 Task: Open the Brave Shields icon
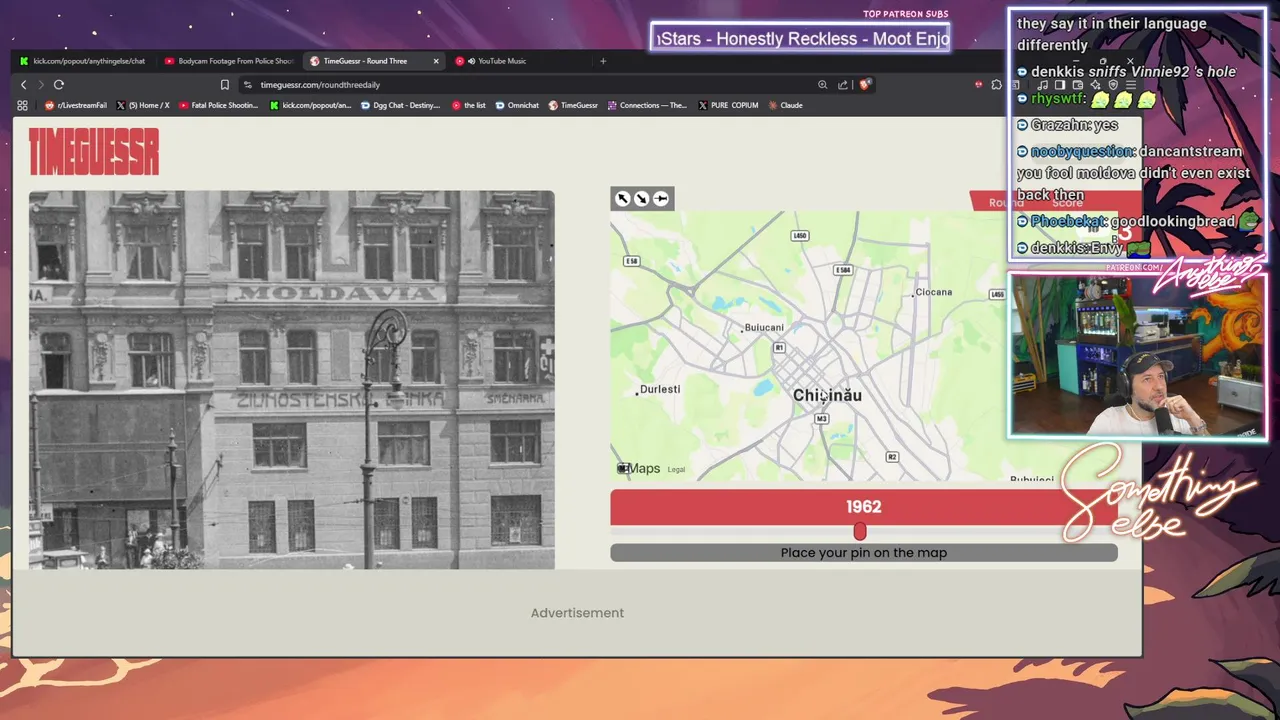(864, 85)
